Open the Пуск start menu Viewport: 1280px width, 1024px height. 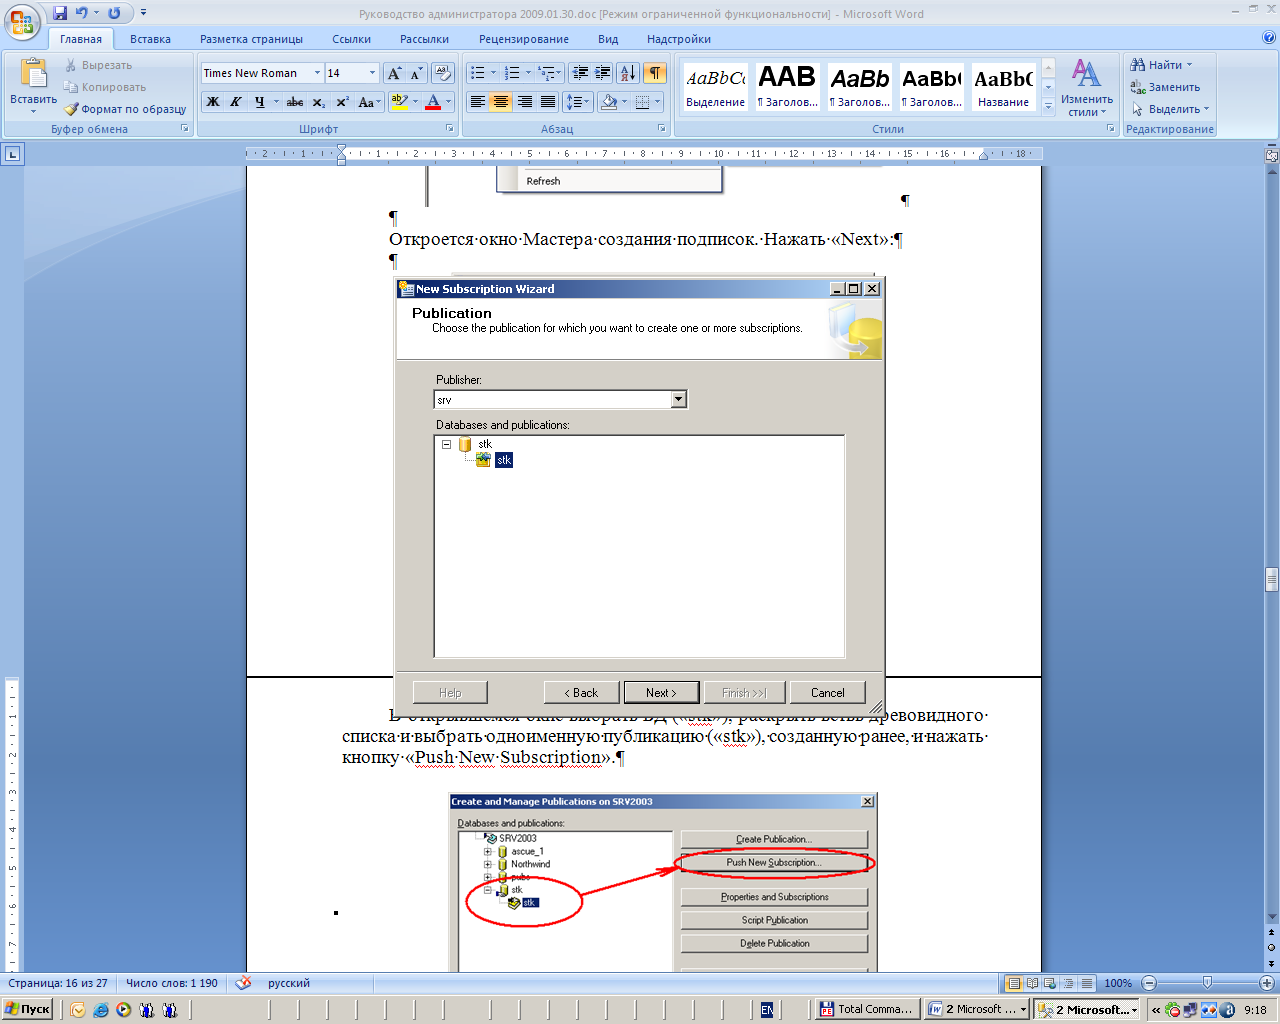click(x=28, y=1009)
